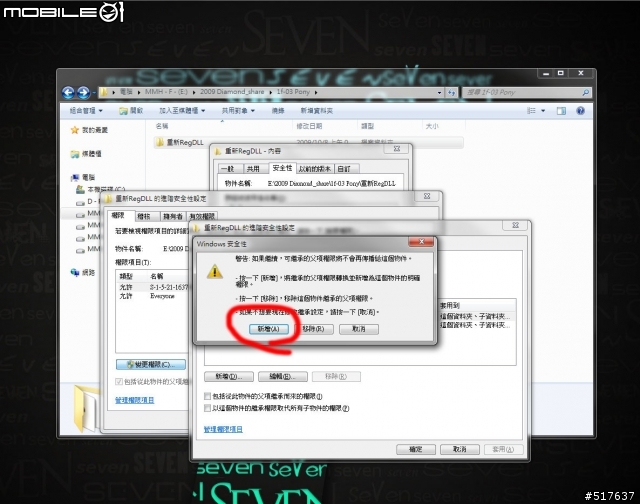This screenshot has width=640, height=504.
Task: Click 確定 in the front security window
Action: (x=416, y=449)
